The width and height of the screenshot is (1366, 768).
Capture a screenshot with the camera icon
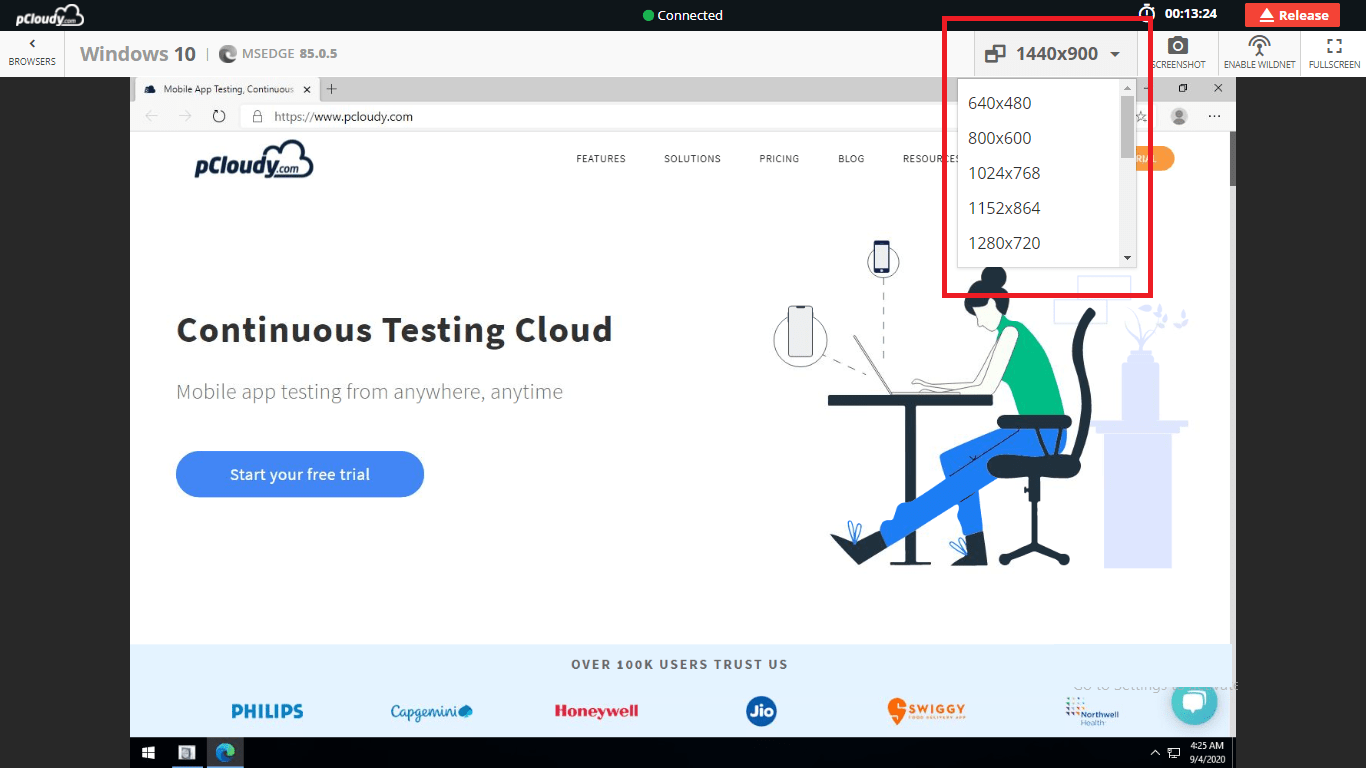pyautogui.click(x=1178, y=53)
